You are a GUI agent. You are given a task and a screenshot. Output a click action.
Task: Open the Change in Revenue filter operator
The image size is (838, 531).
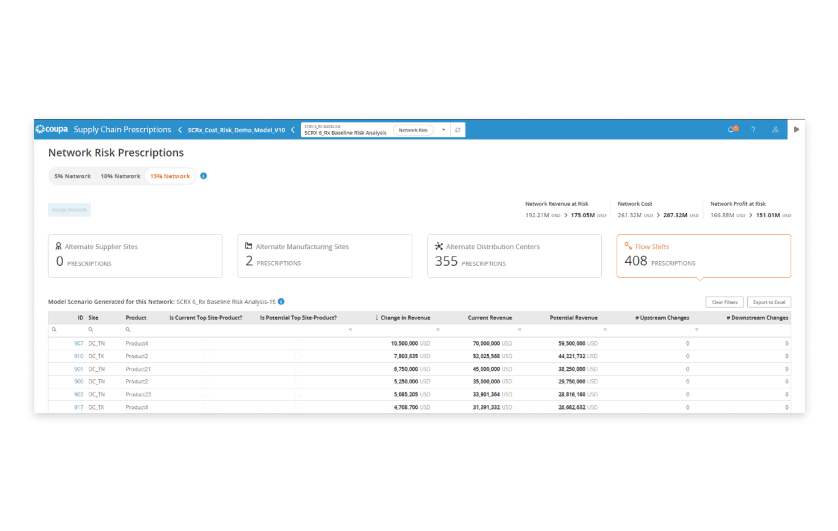pos(350,330)
